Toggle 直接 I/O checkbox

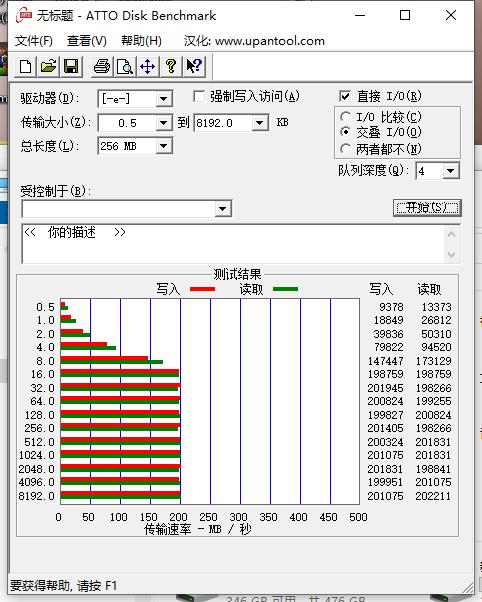pos(345,96)
